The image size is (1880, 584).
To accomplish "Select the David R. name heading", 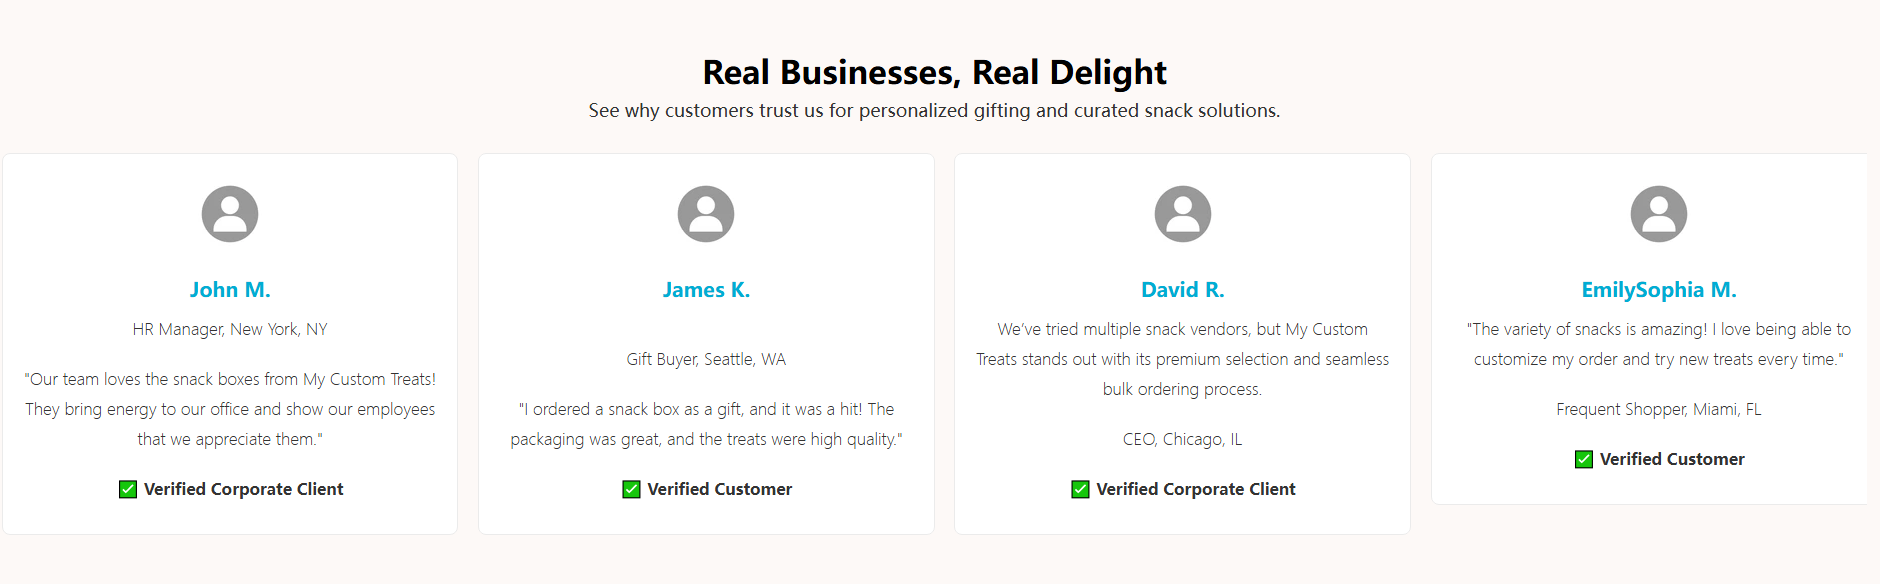I will click(1182, 290).
